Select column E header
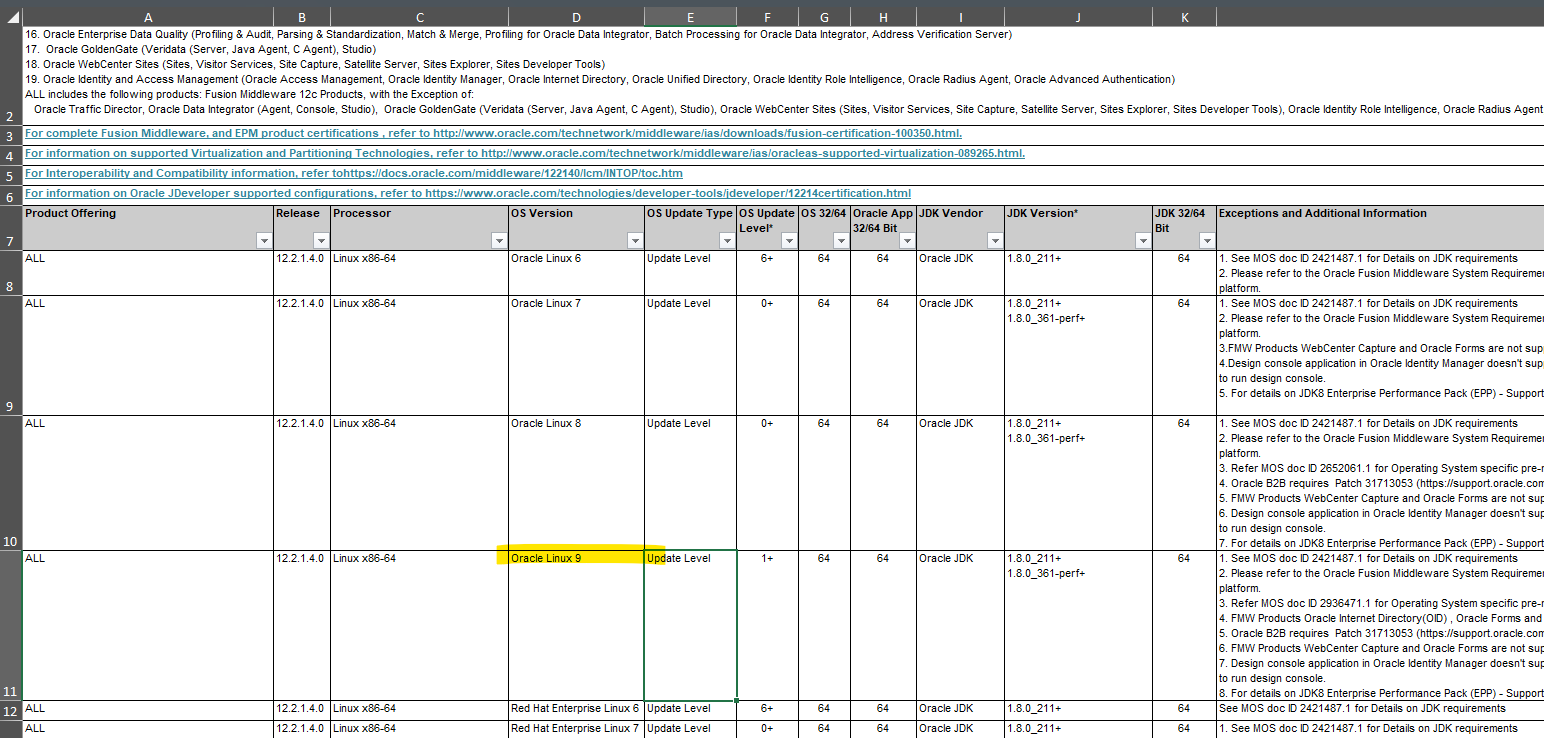Viewport: 1544px width, 738px height. click(x=690, y=17)
